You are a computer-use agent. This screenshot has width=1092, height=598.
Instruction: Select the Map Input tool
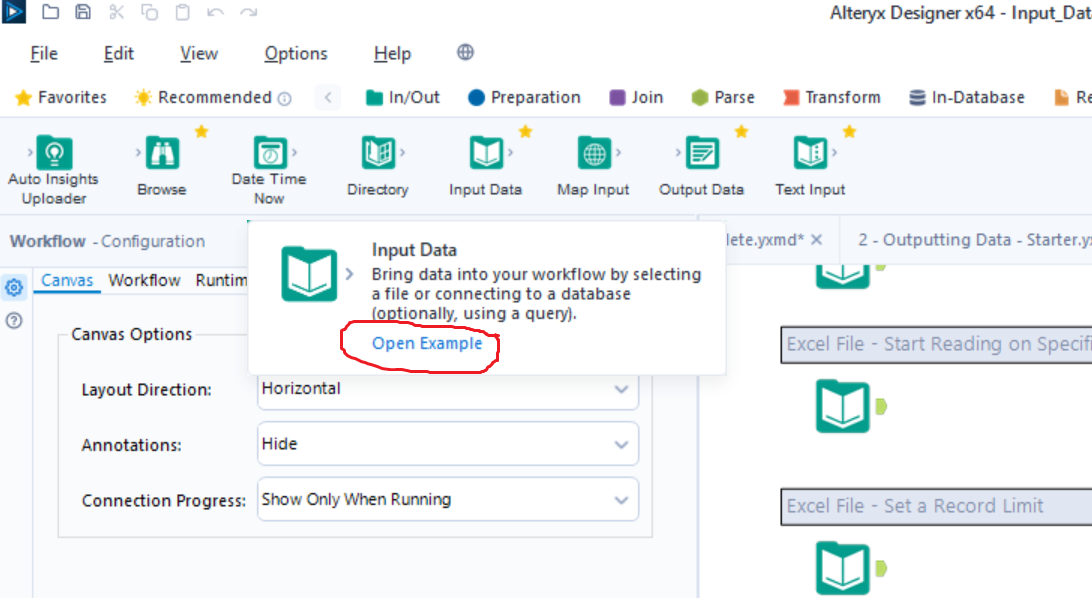(x=593, y=166)
